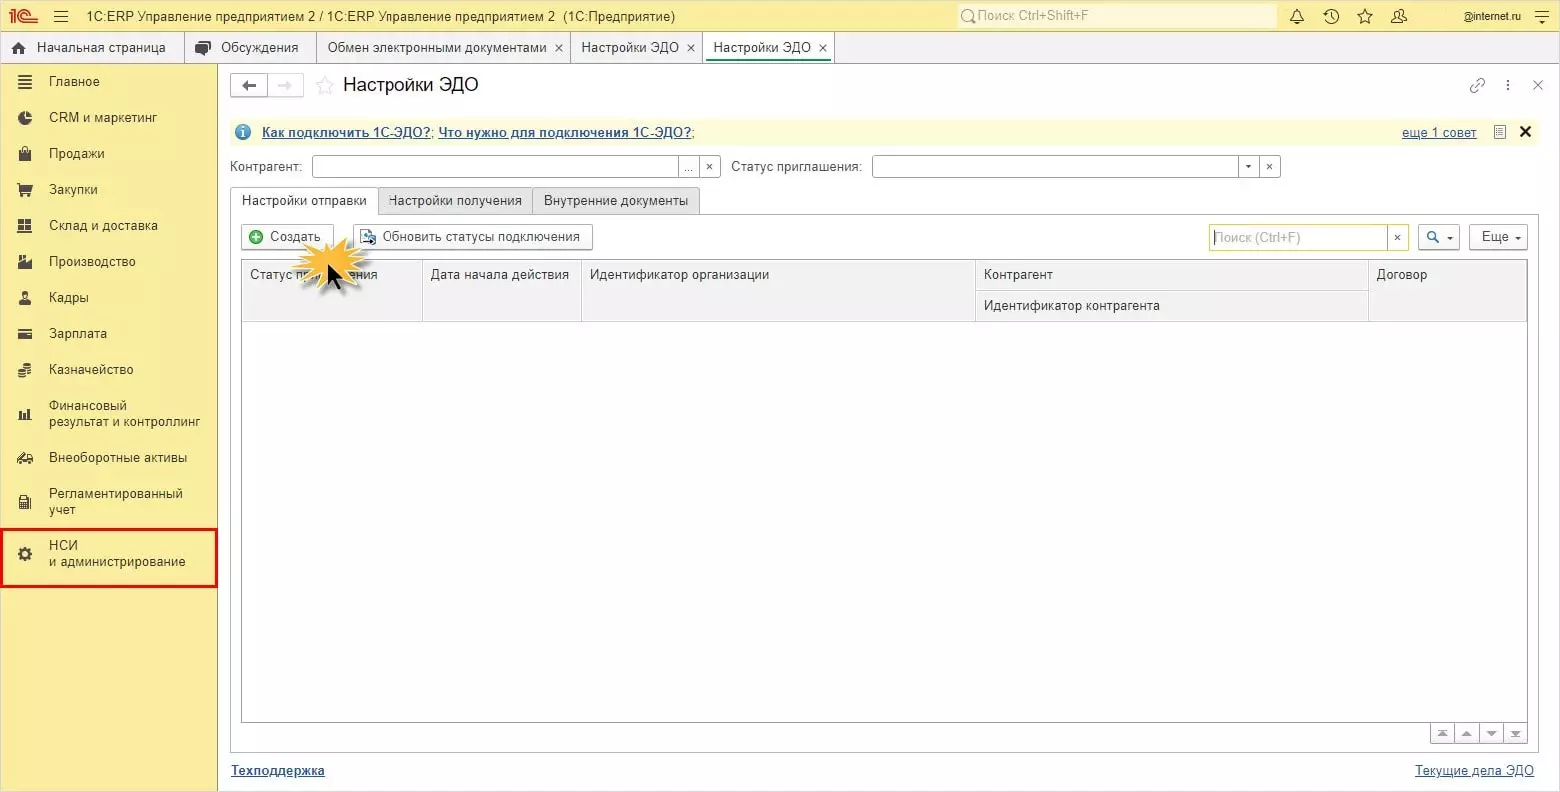Open the history clock icon

tap(1331, 16)
